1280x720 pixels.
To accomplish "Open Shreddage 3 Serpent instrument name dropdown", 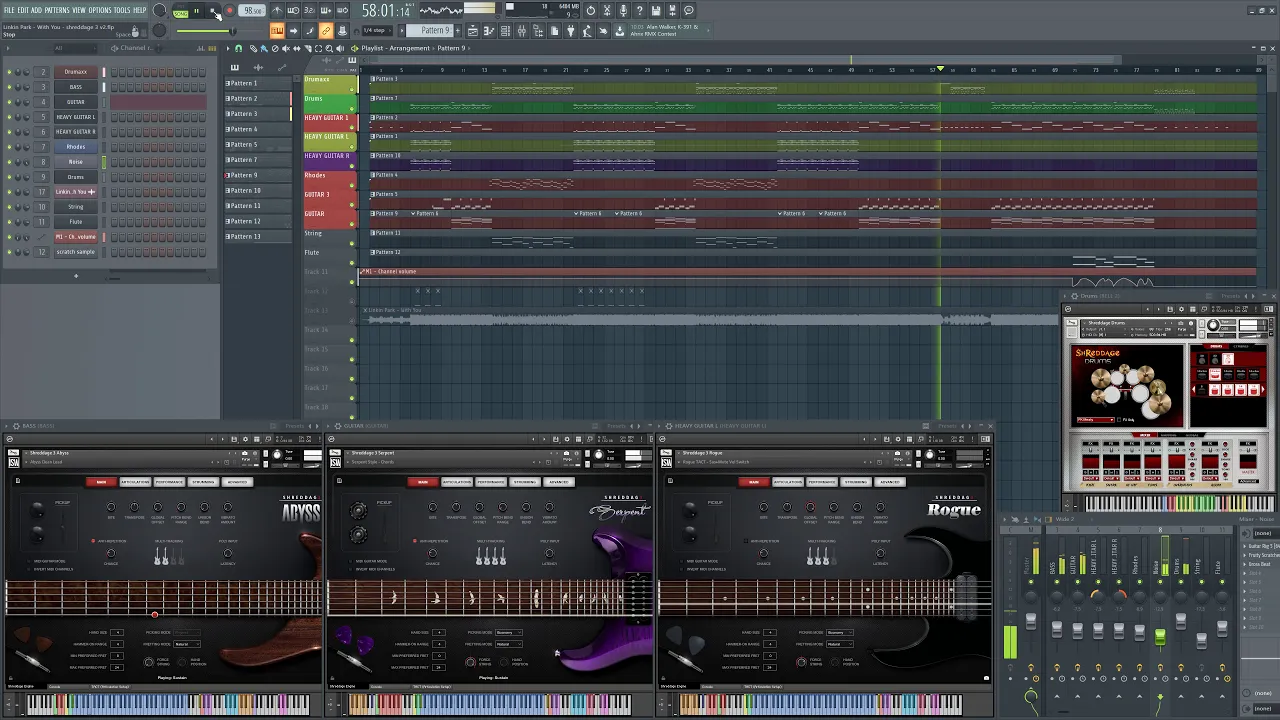I will click(x=348, y=453).
